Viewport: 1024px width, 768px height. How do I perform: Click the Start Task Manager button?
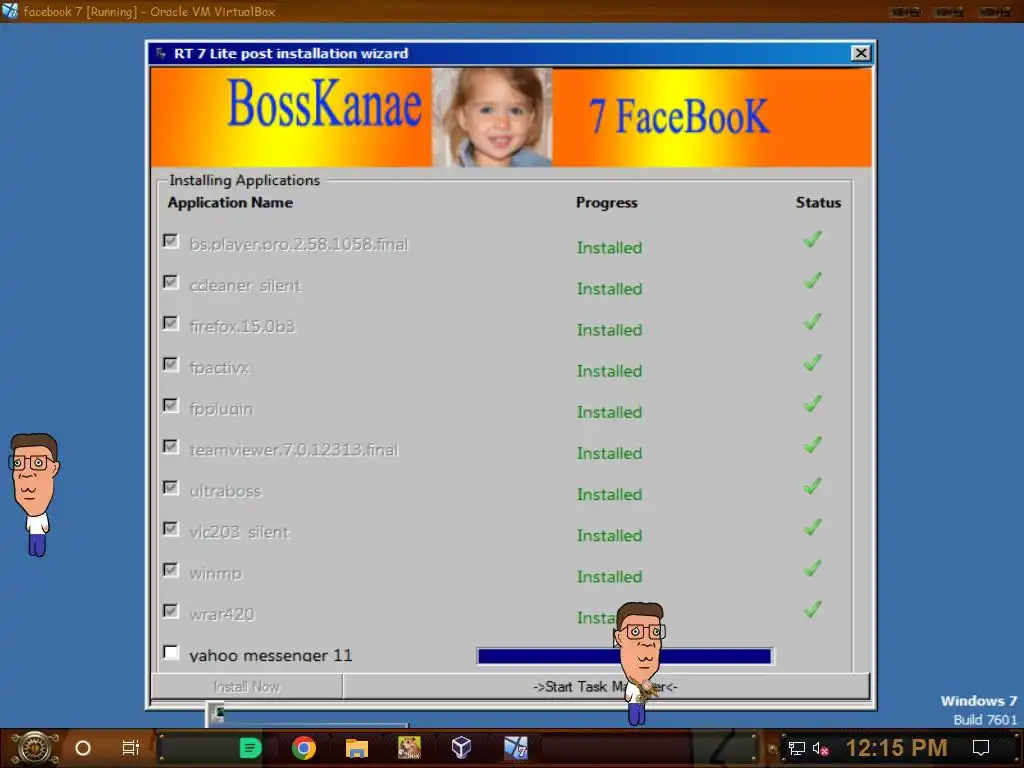[x=606, y=686]
